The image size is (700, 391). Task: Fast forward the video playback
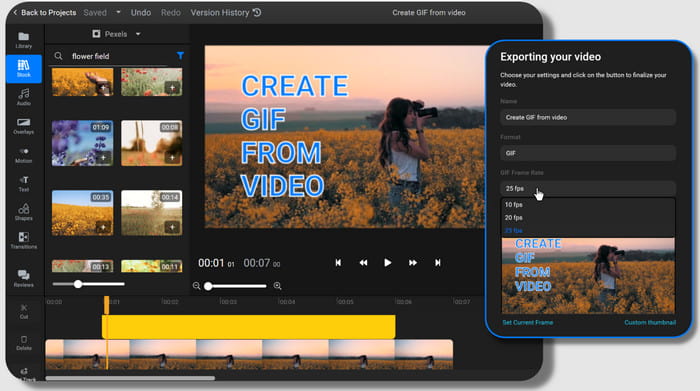click(413, 263)
